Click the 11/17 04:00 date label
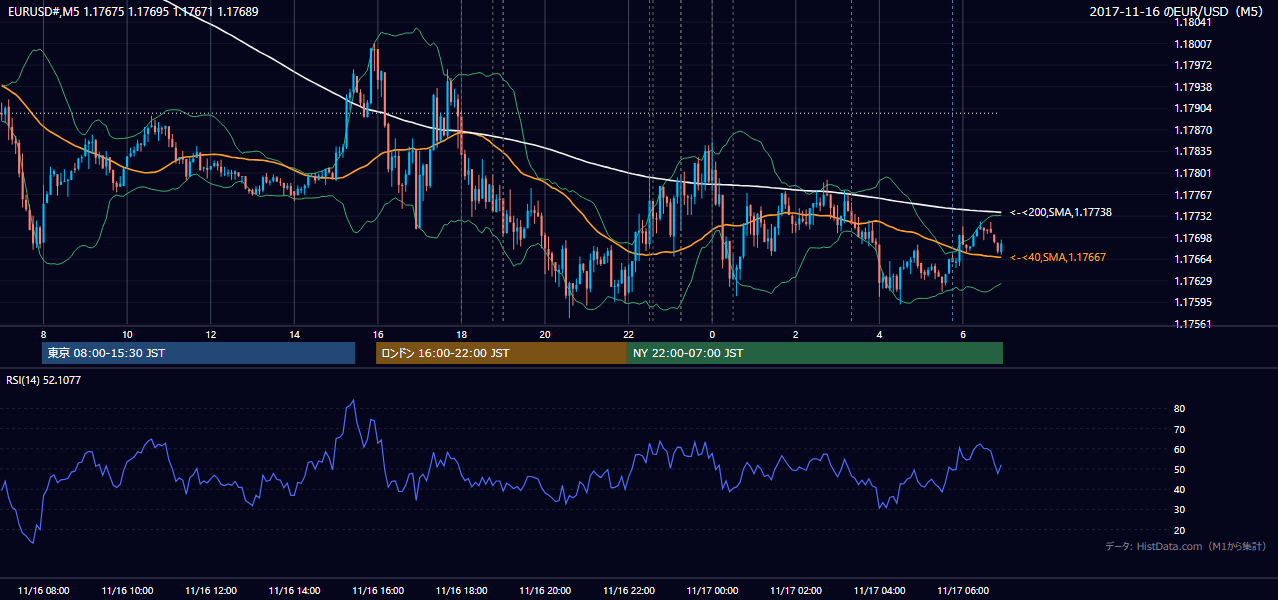1278x600 pixels. pos(879,590)
